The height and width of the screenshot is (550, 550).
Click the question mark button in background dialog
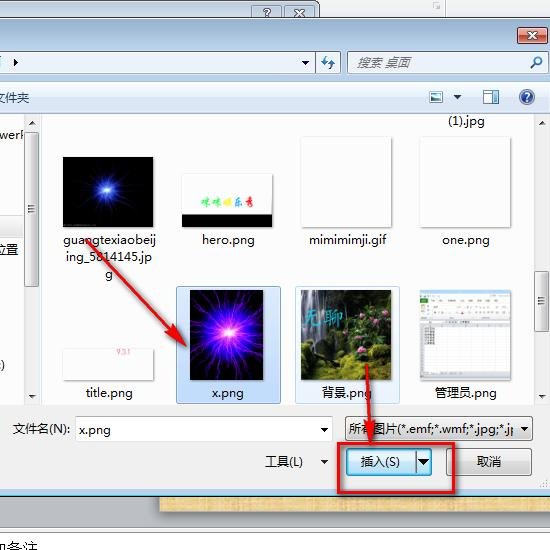tap(267, 12)
